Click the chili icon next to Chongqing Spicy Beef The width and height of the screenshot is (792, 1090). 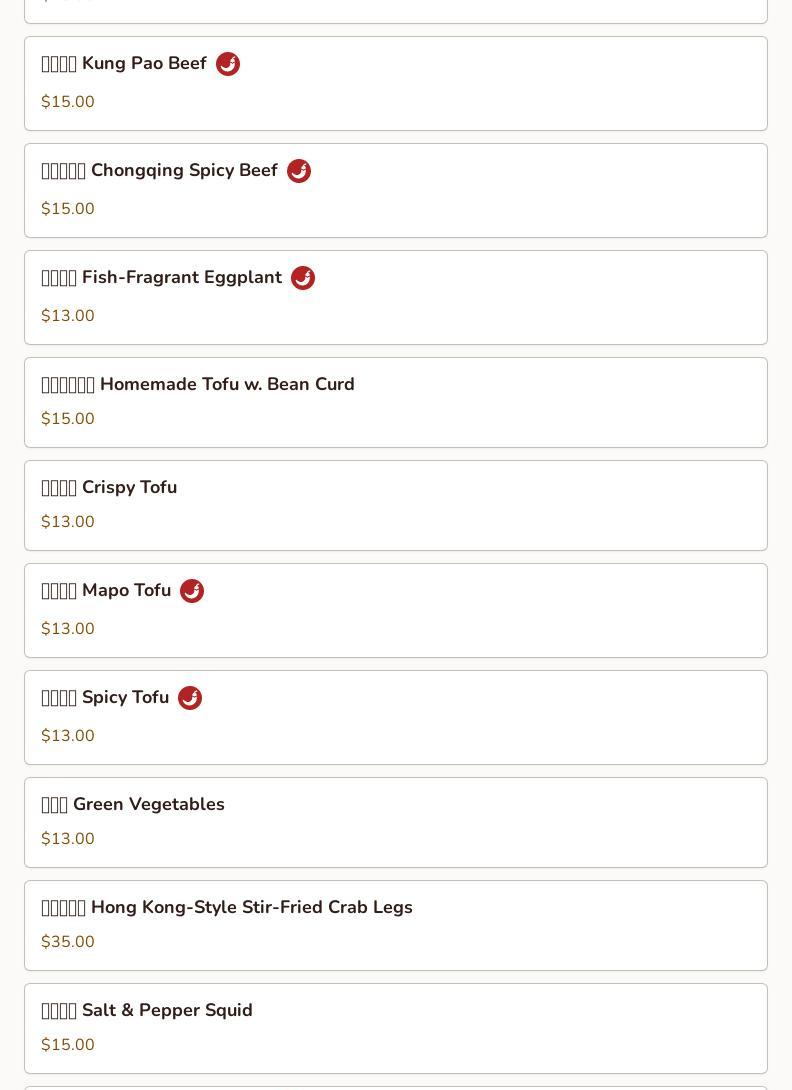pos(299,171)
